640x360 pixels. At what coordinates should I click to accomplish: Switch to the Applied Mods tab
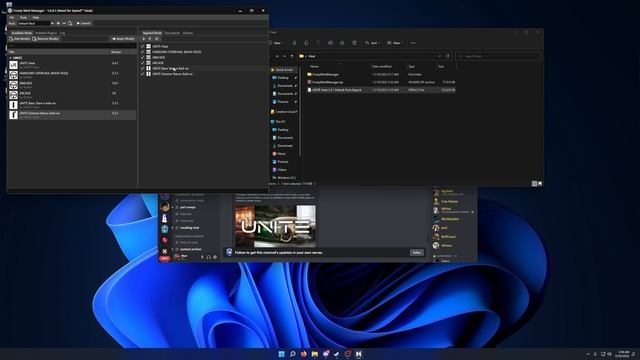(152, 33)
